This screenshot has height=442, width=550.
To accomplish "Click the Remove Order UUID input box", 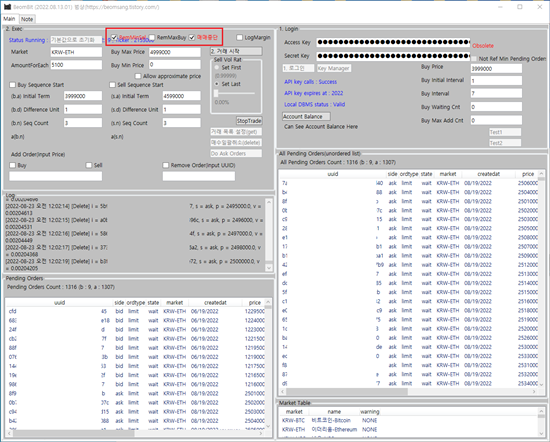I will 199,176.
